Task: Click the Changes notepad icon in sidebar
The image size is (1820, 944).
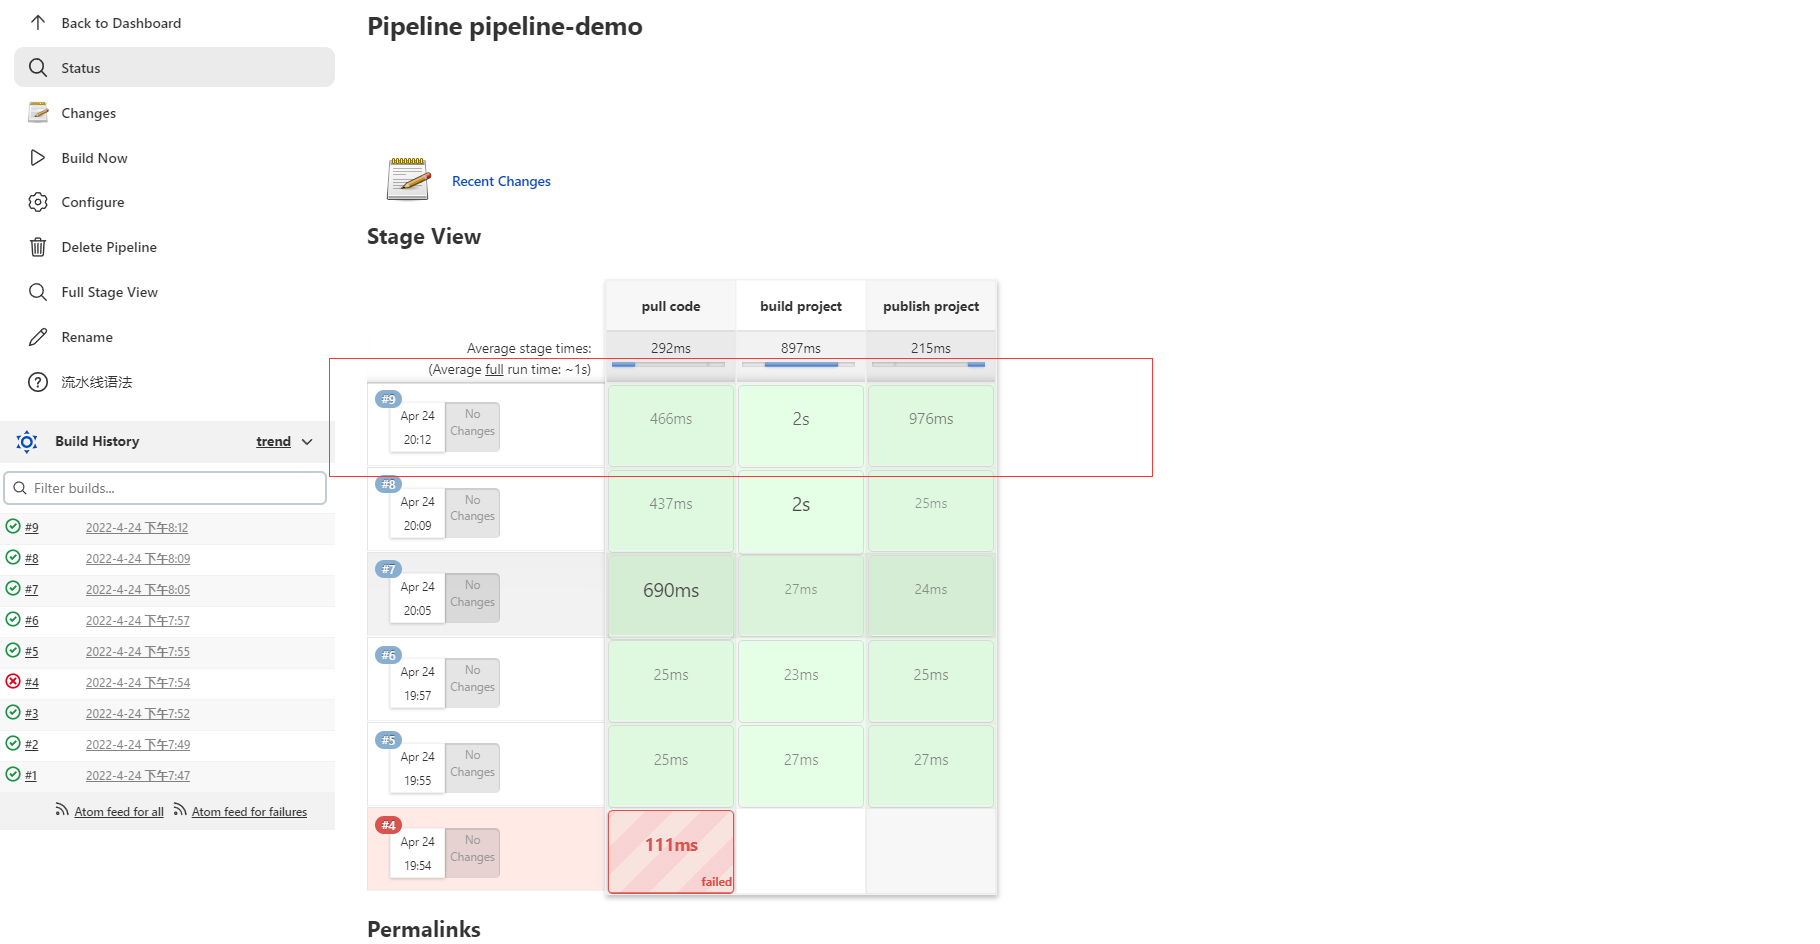Action: (x=38, y=112)
